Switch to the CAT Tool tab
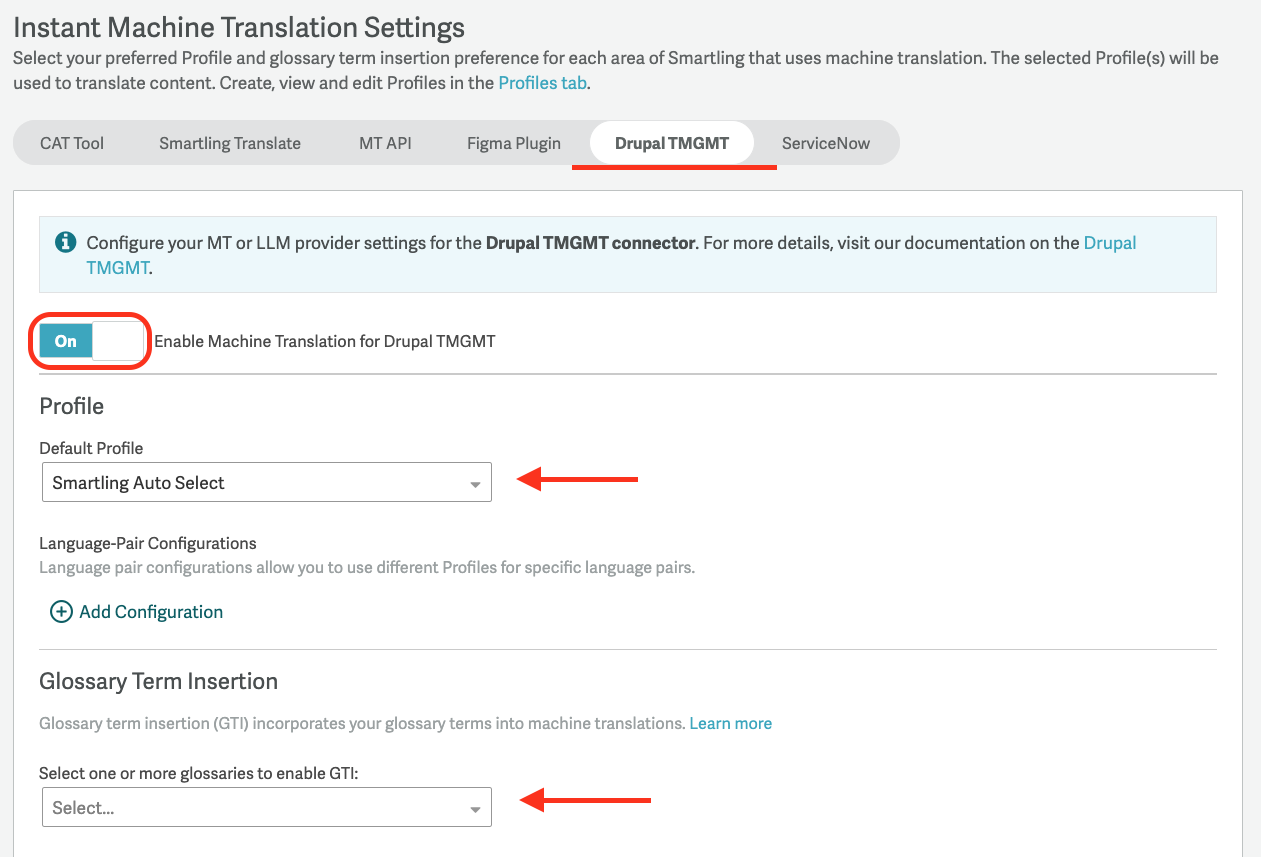The image size is (1261, 857). pyautogui.click(x=72, y=143)
